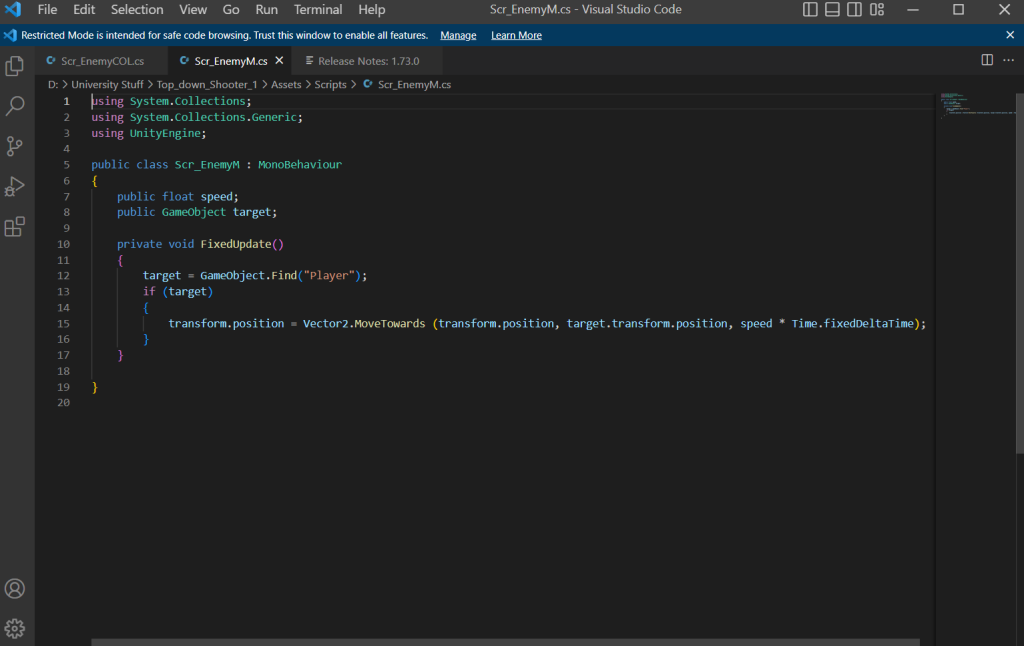Click the Manage link in Restricted Mode banner
The height and width of the screenshot is (646, 1024).
458,35
